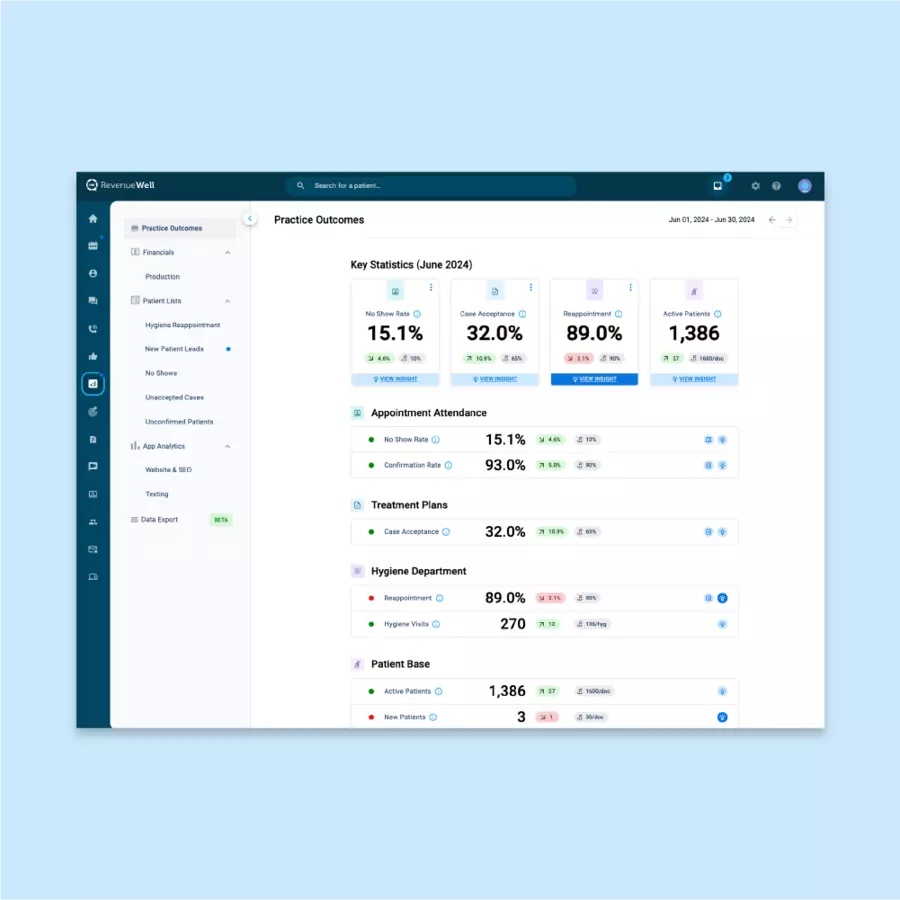
Task: Open the calendar icon in sidebar
Action: pyautogui.click(x=93, y=246)
